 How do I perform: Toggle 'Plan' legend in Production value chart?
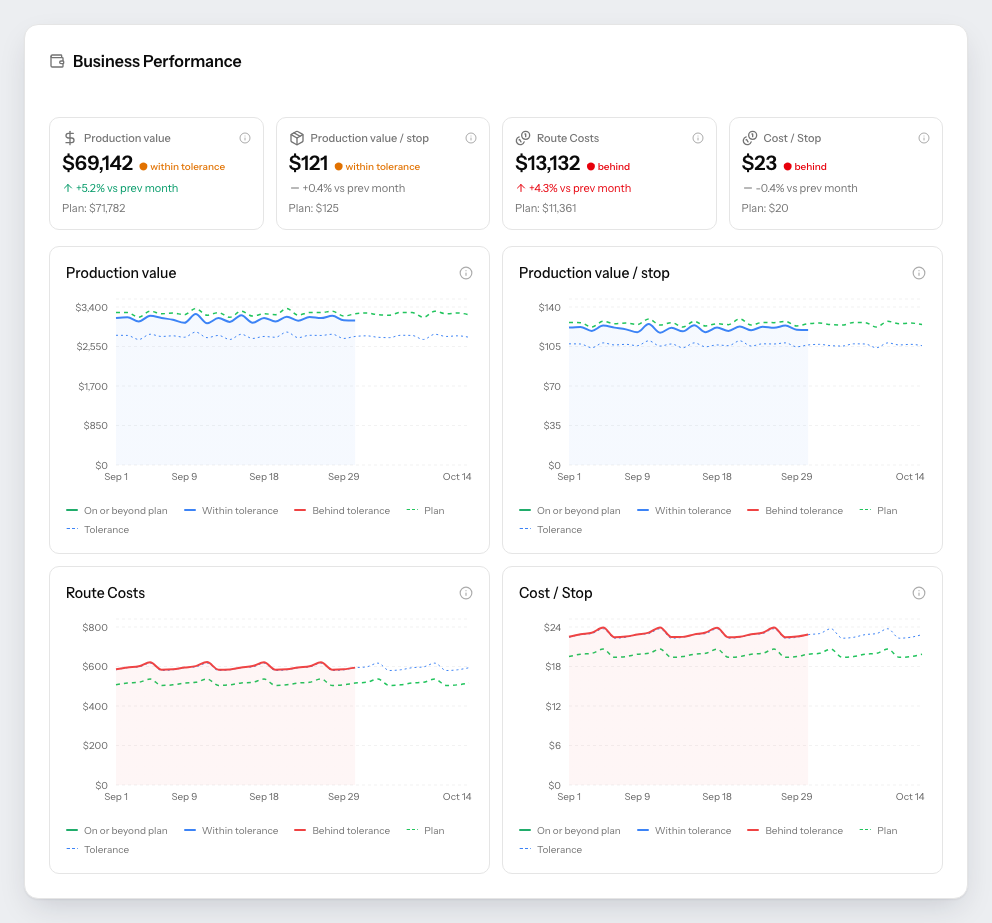pyautogui.click(x=425, y=511)
